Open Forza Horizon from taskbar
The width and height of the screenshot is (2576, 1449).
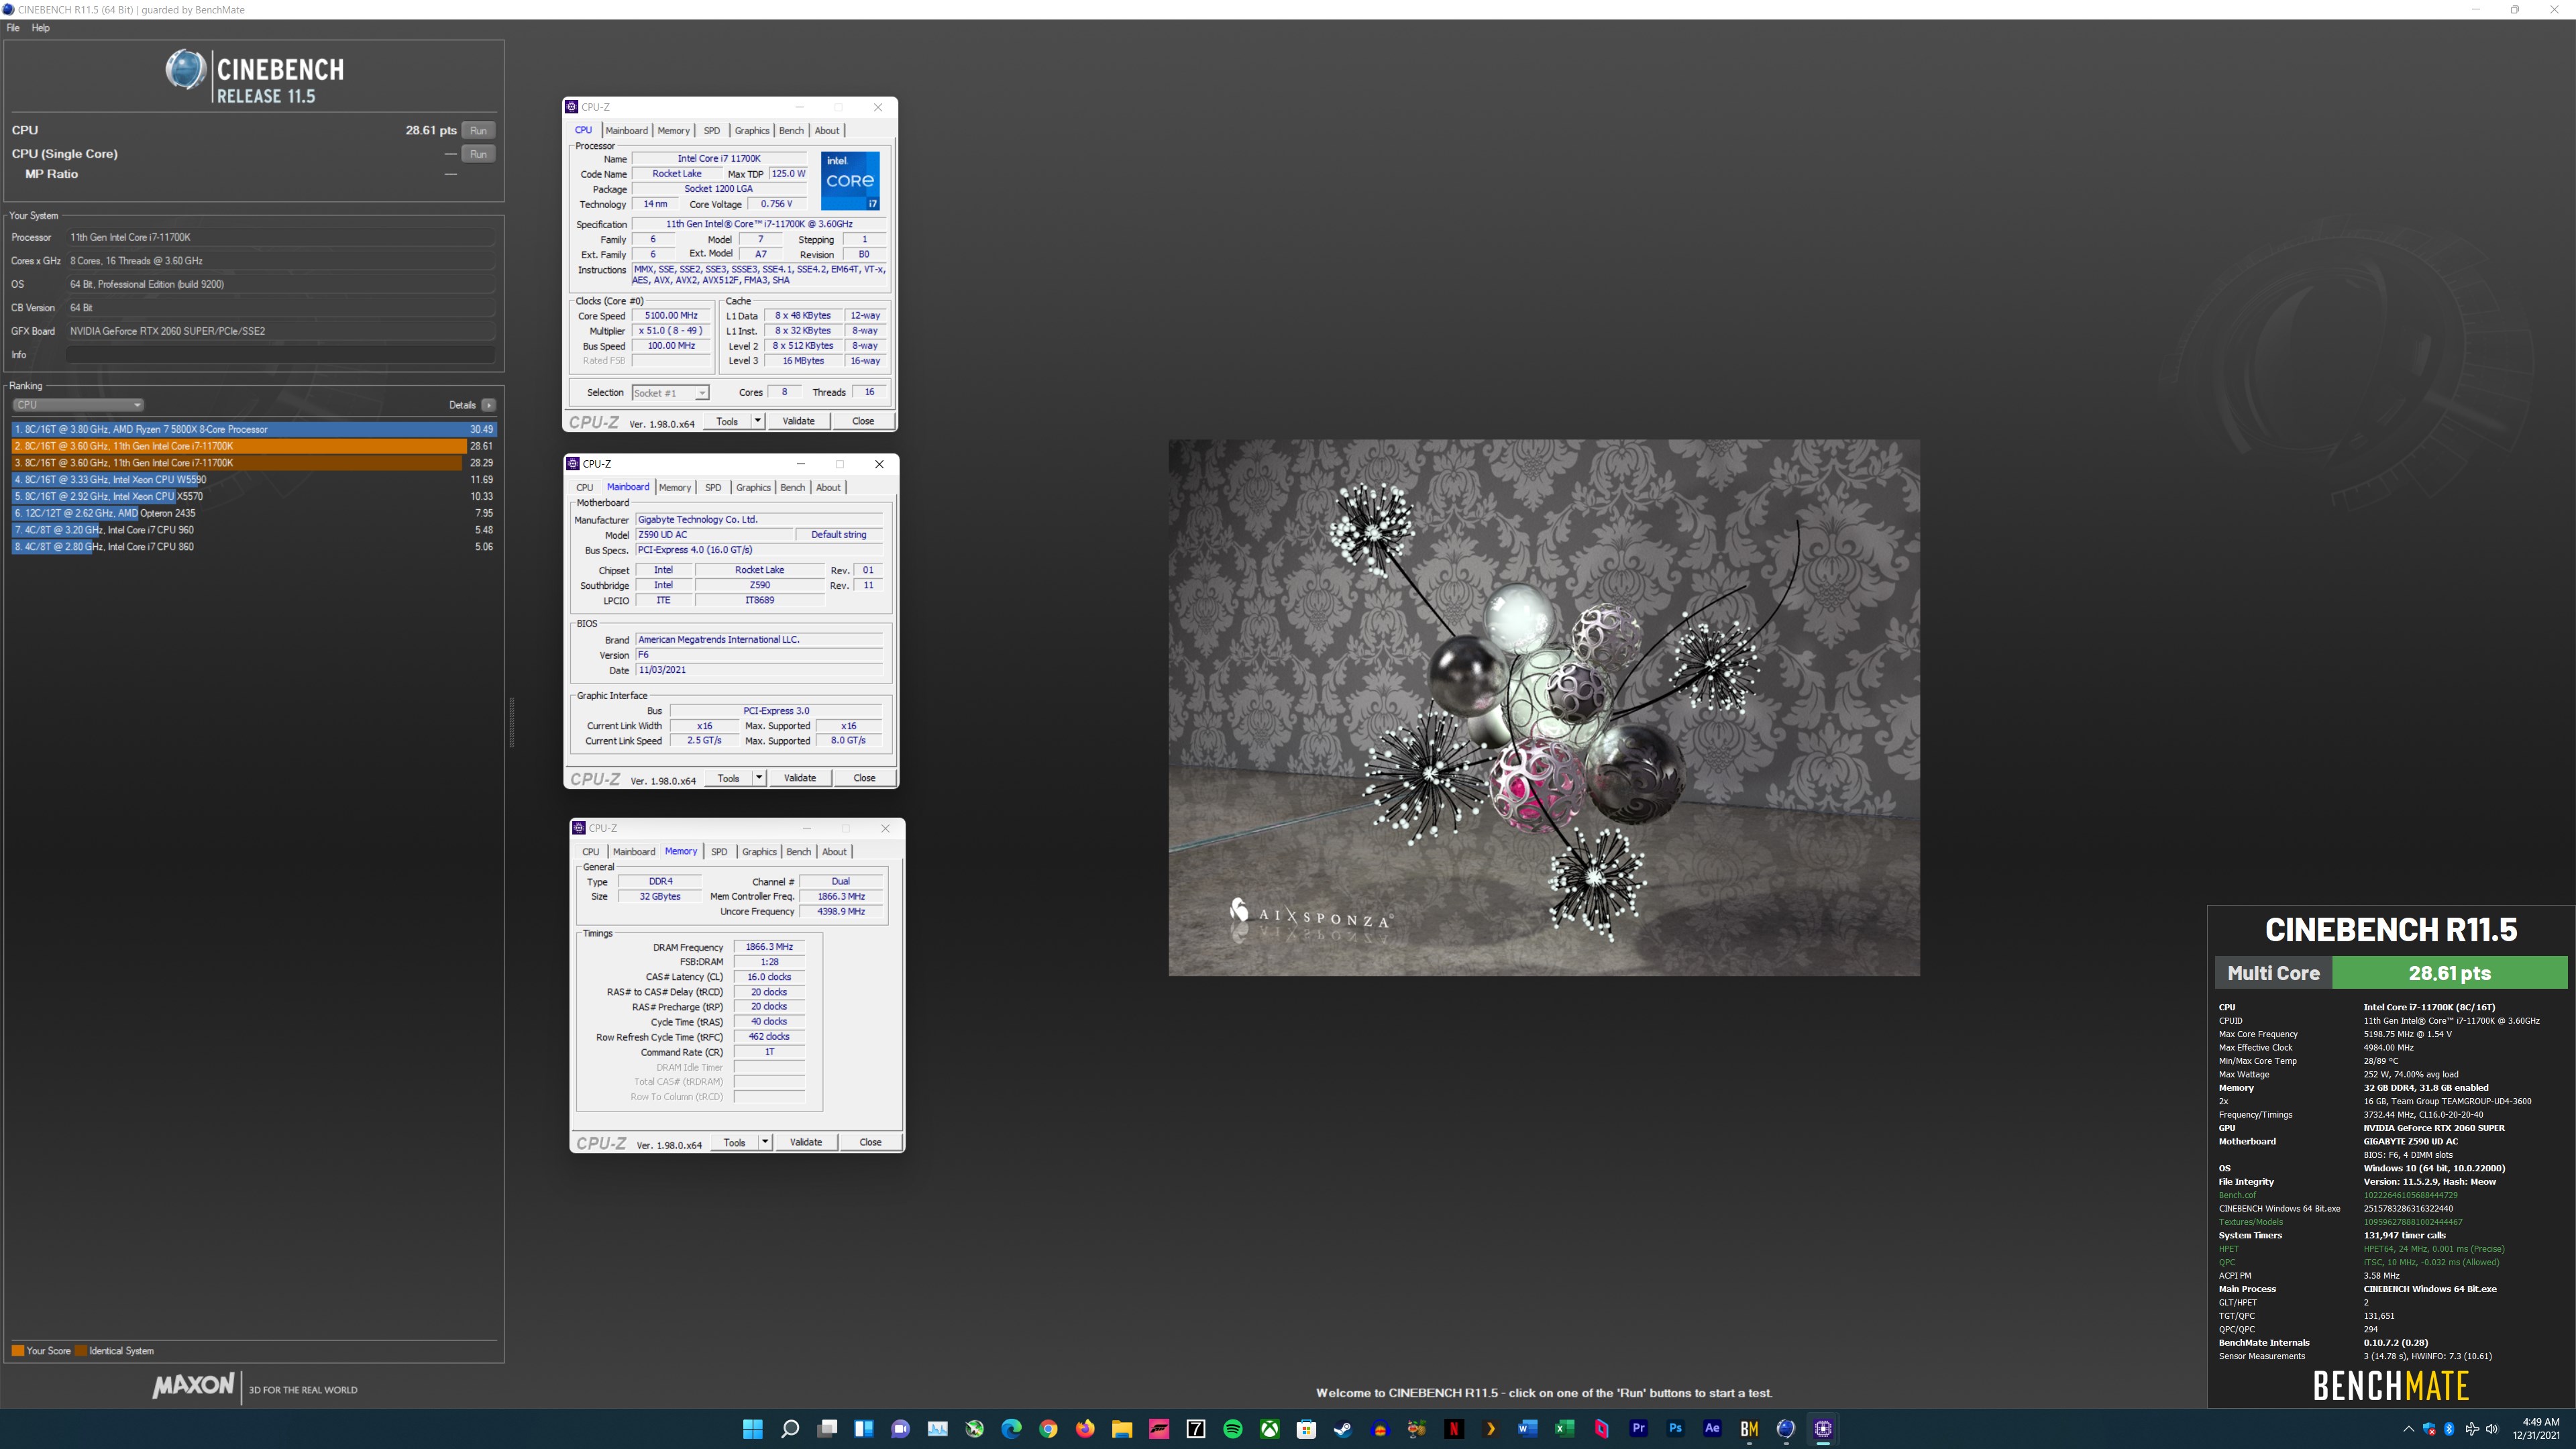pyautogui.click(x=1159, y=1429)
